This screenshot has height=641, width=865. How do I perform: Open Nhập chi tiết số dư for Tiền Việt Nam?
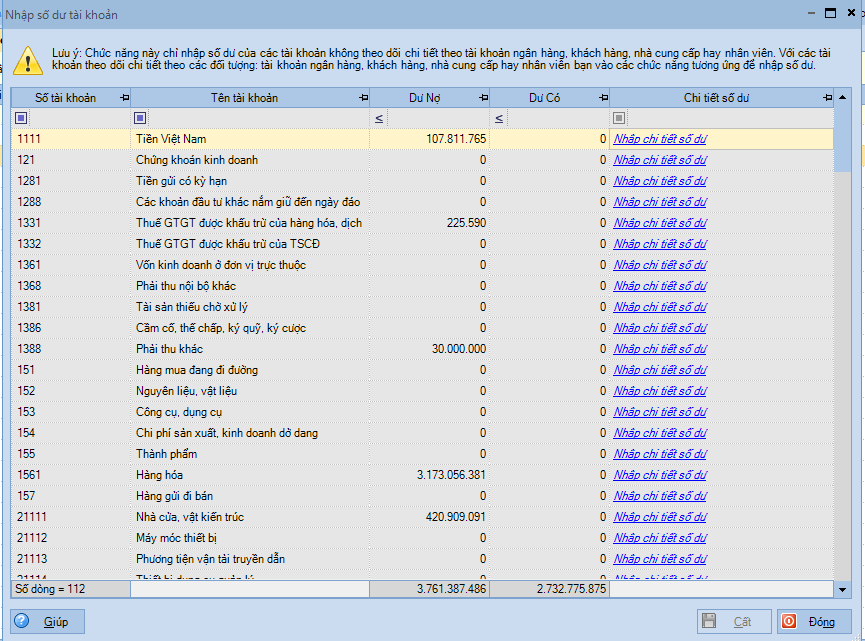pos(660,139)
